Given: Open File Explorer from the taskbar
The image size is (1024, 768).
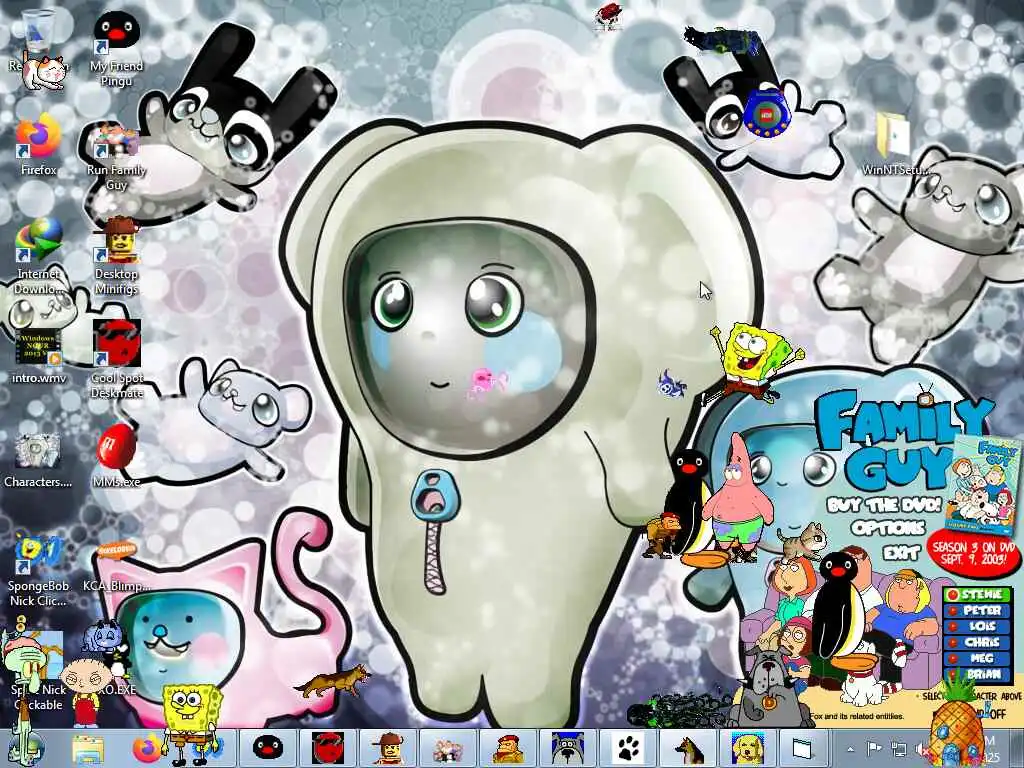Looking at the screenshot, I should coord(88,748).
